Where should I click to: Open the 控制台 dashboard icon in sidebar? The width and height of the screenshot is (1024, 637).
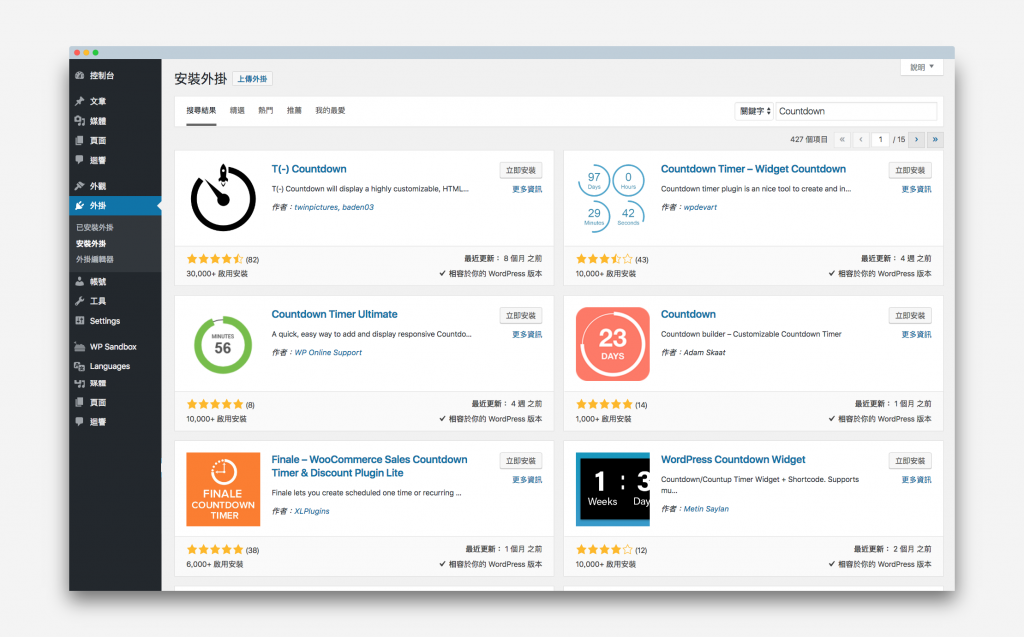(79, 75)
